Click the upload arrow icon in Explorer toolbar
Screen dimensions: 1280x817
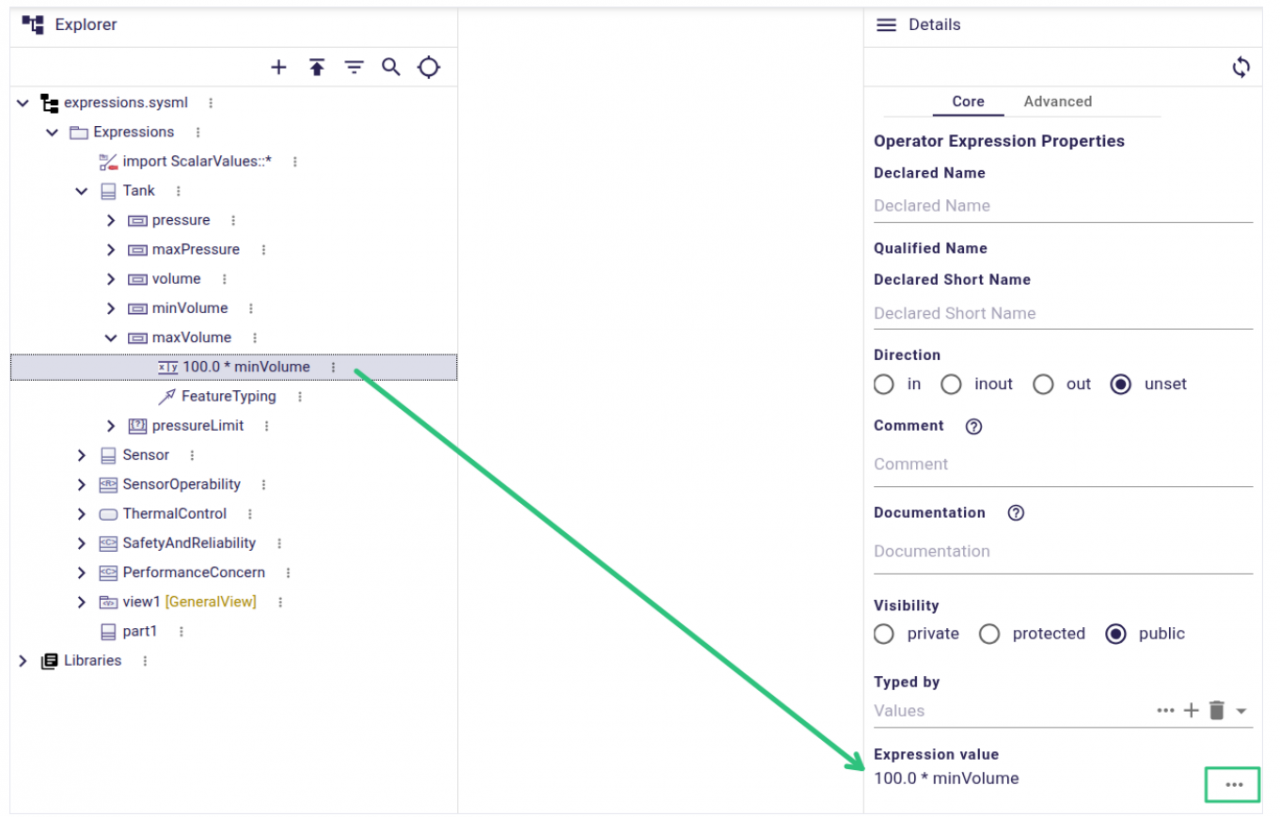[317, 67]
